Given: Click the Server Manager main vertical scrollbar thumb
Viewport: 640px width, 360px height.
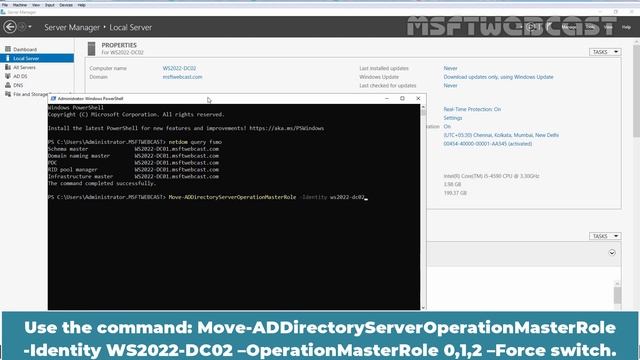Looking at the screenshot, I should click(636, 91).
